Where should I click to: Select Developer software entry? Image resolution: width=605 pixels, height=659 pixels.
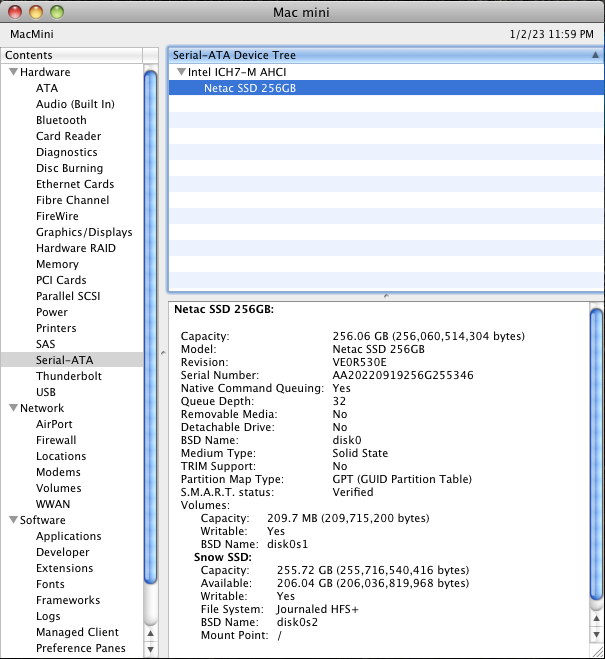(x=63, y=552)
